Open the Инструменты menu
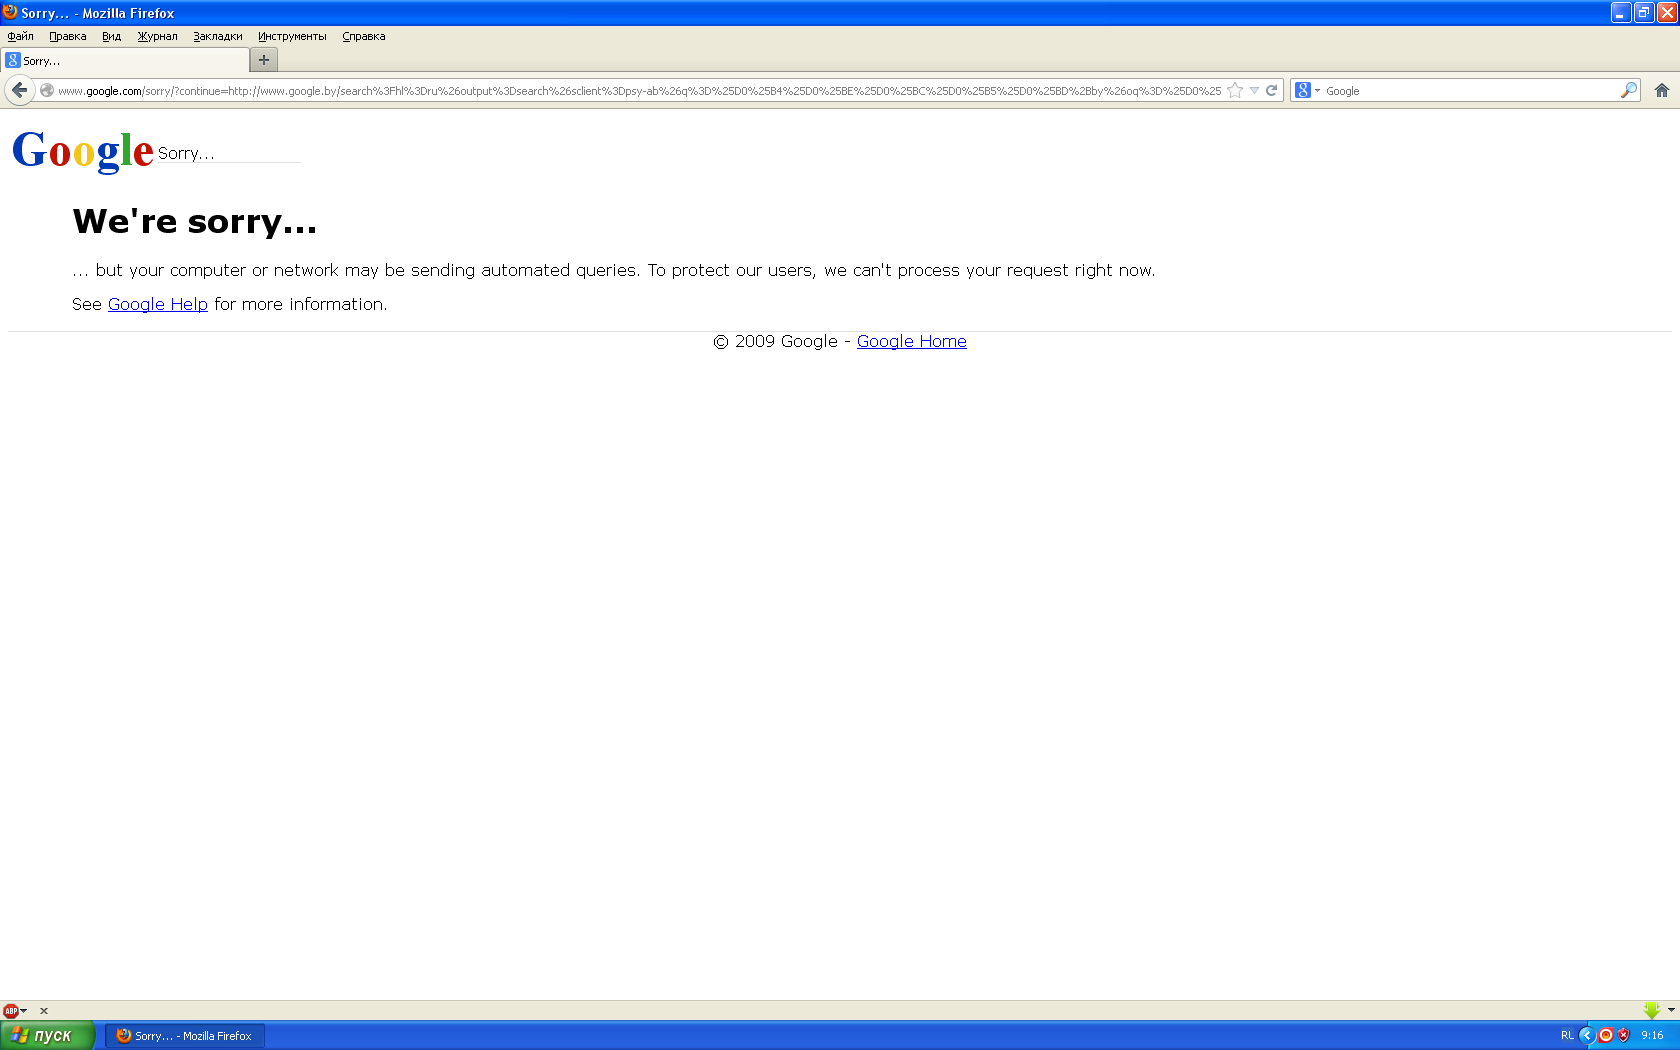This screenshot has width=1680, height=1050. (x=292, y=36)
